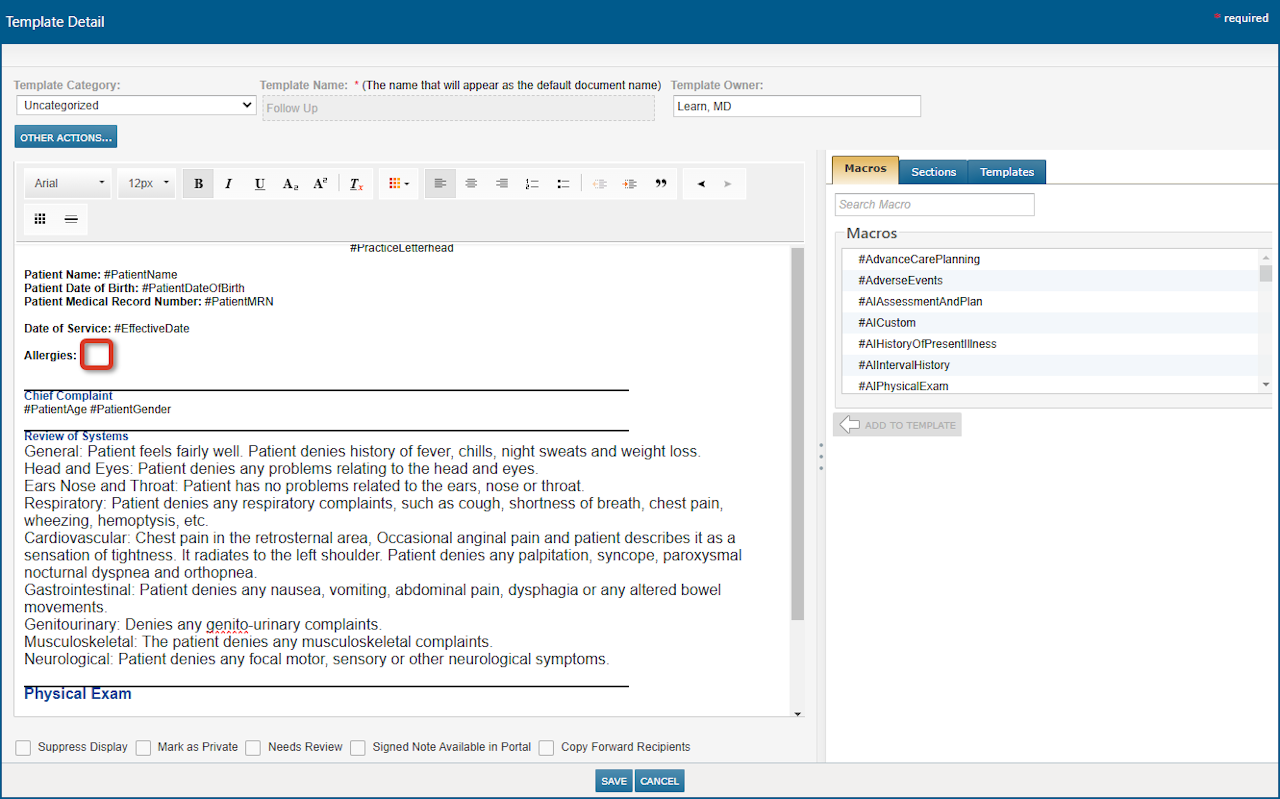Apply blockquote formatting in the toolbar

660,183
